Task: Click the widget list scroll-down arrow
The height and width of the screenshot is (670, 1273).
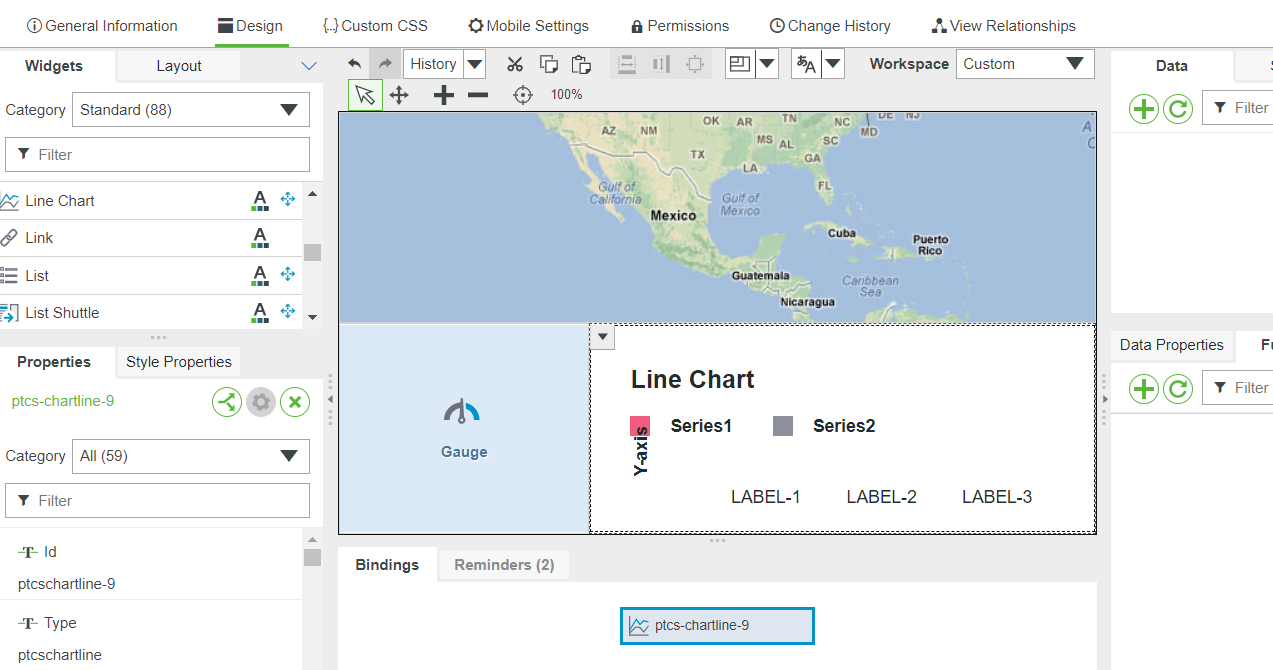Action: point(312,317)
